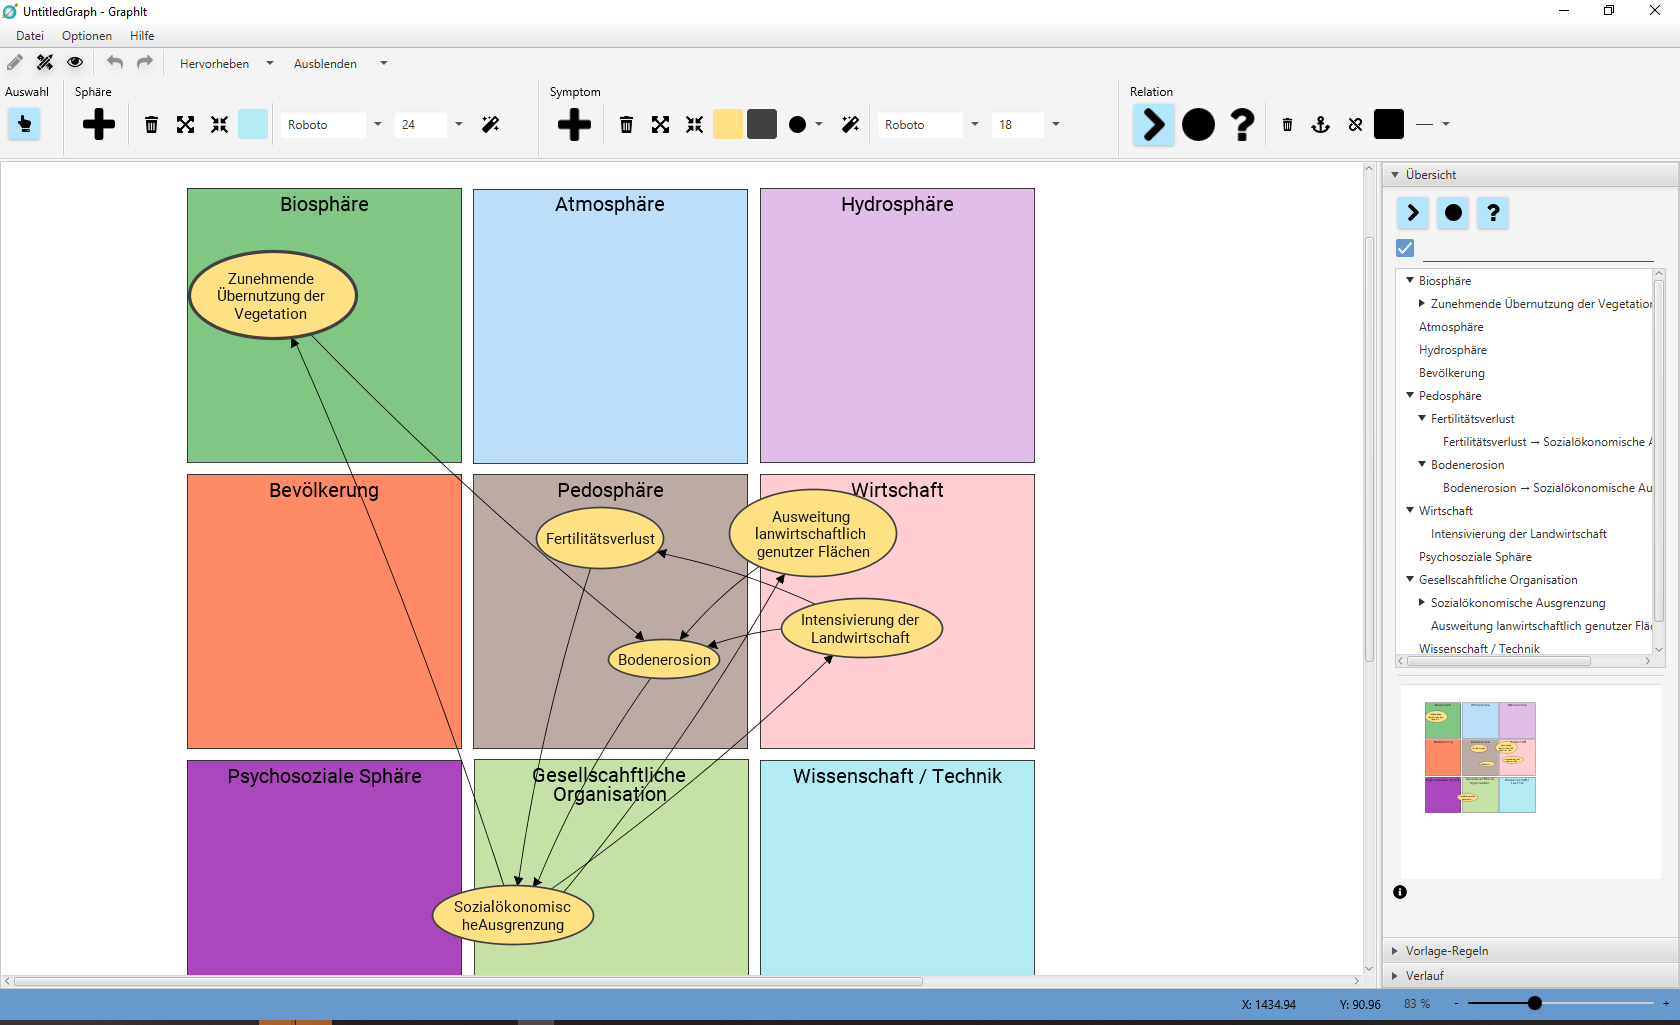This screenshot has width=1680, height=1025.
Task: Click the Sphäre magic wand icon
Action: 490,125
